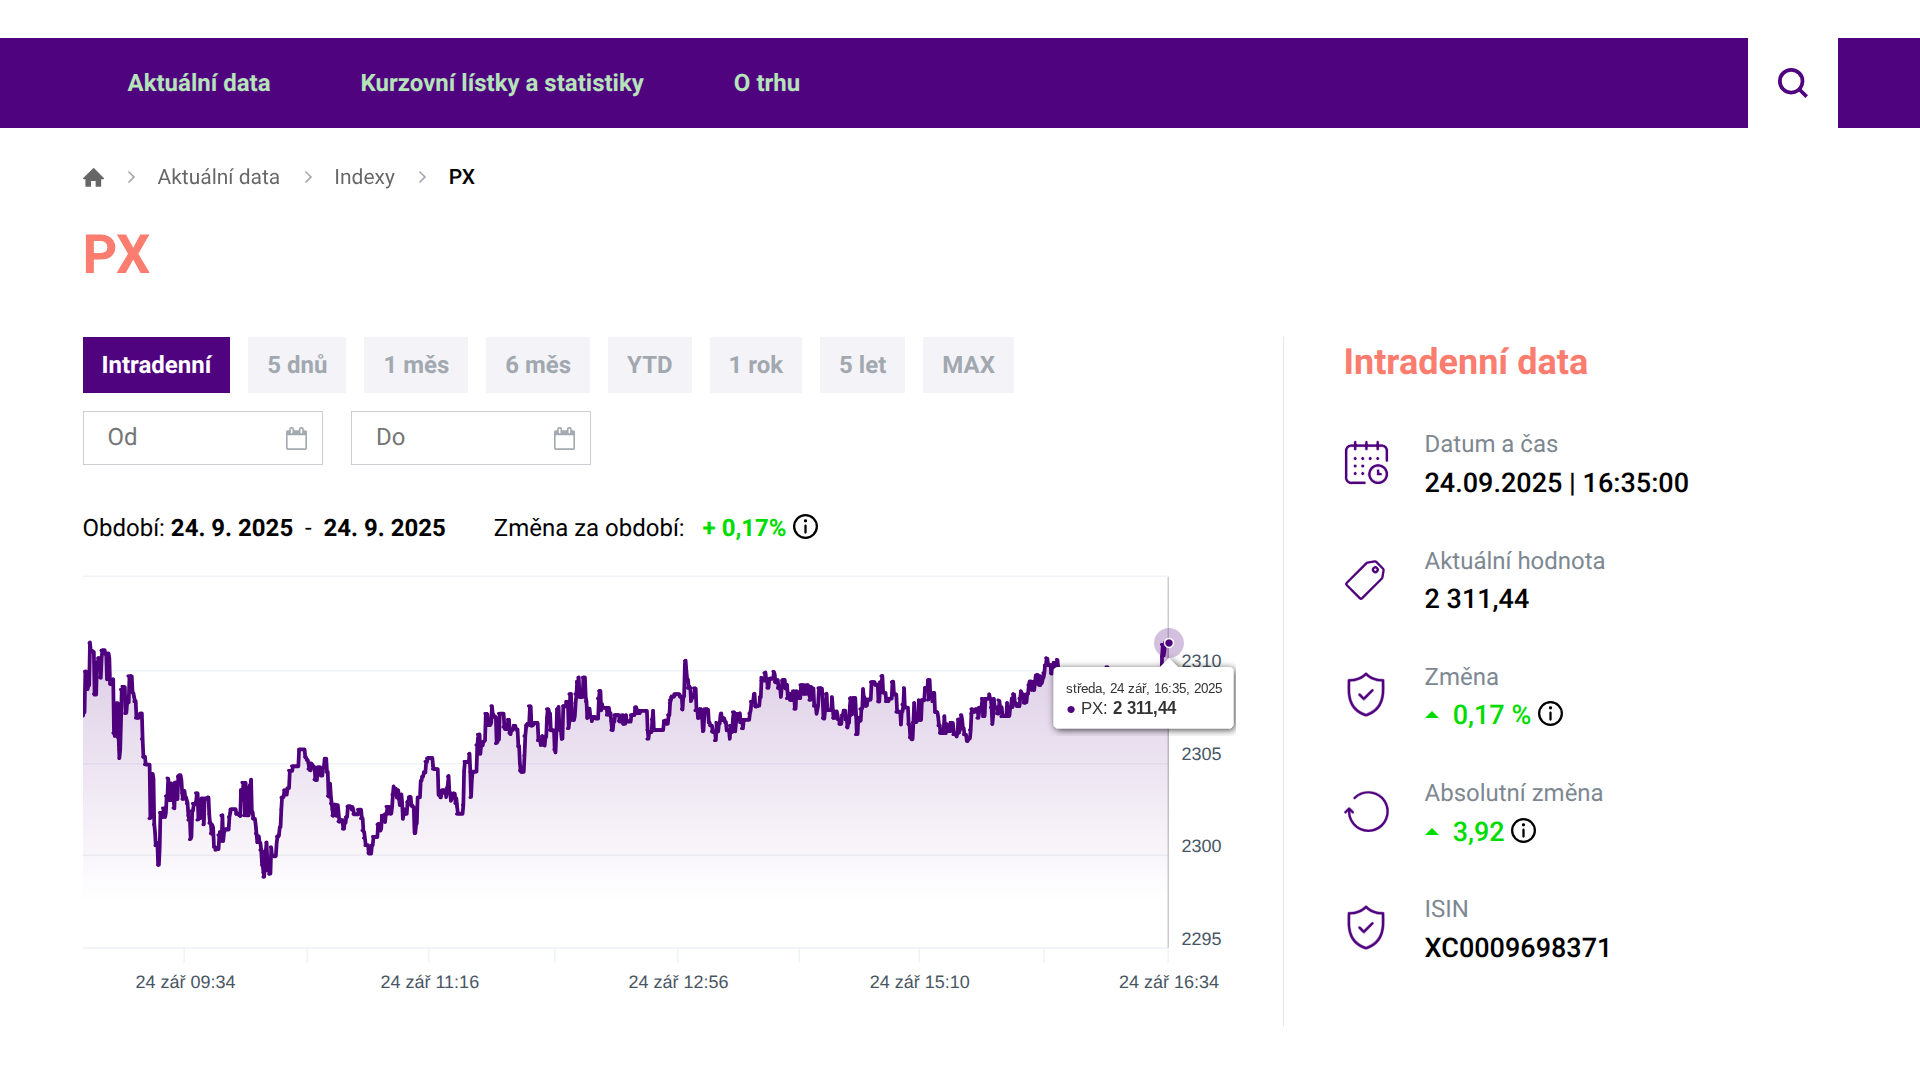The image size is (1920, 1080).
Task: Open calendar icon in Do field
Action: point(564,438)
